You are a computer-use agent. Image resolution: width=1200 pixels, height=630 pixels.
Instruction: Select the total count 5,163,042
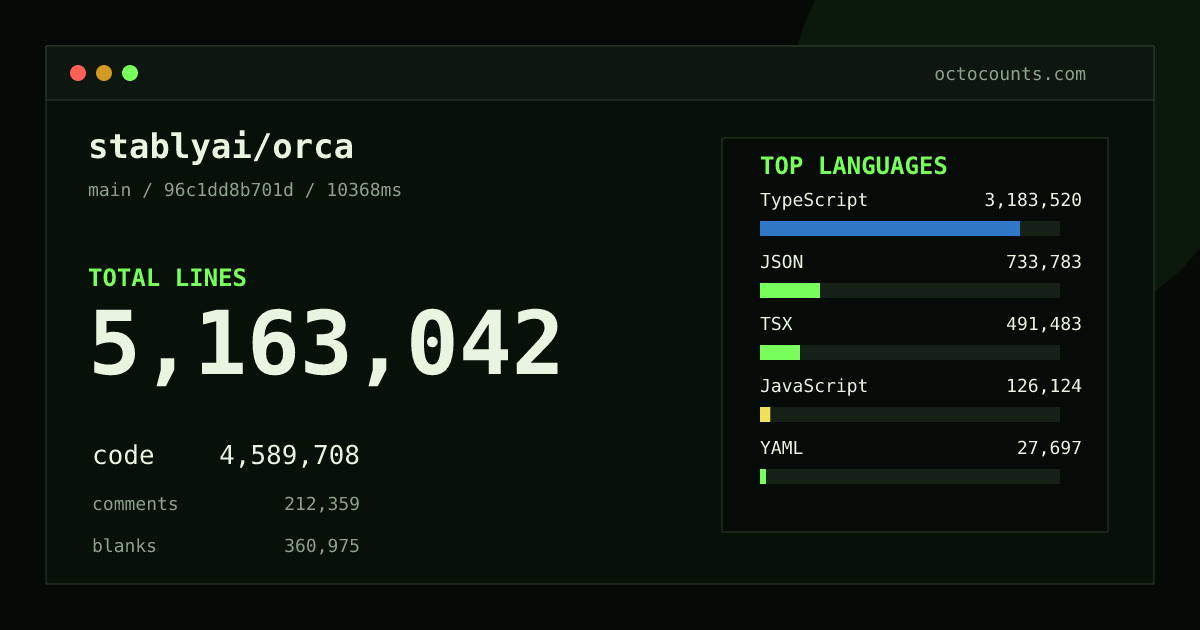325,345
